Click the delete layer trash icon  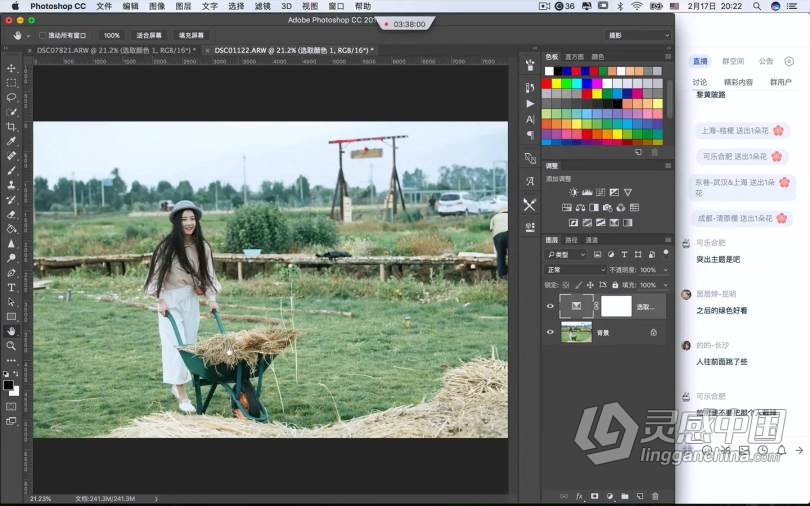tap(656, 496)
